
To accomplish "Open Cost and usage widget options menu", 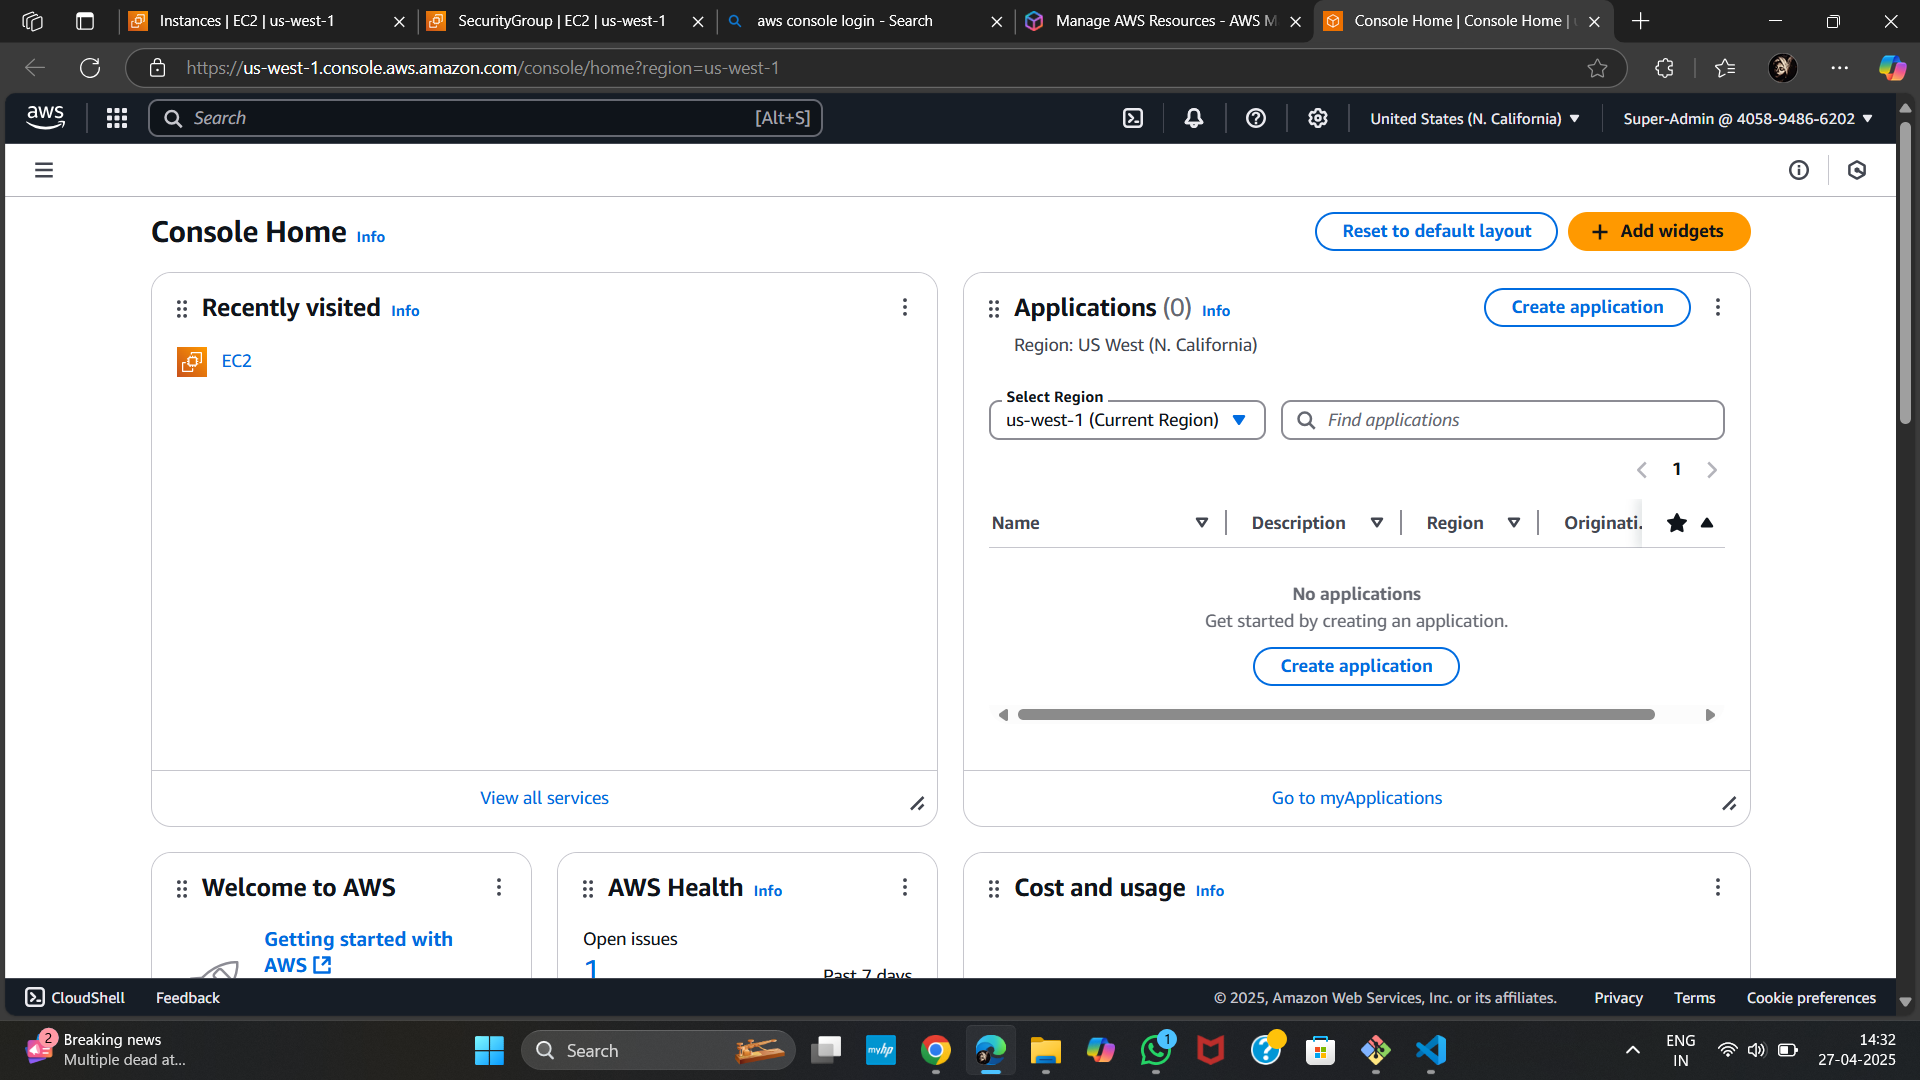I will coord(1718,887).
